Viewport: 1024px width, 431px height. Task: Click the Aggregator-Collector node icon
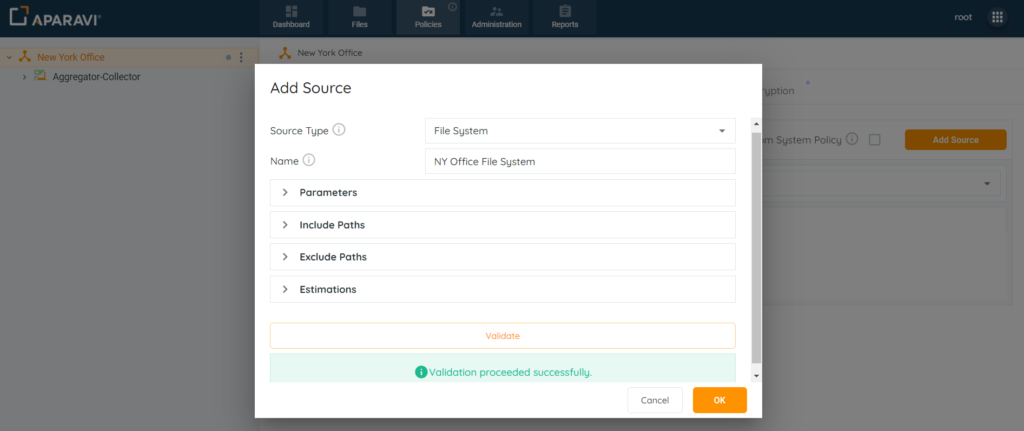tap(41, 76)
